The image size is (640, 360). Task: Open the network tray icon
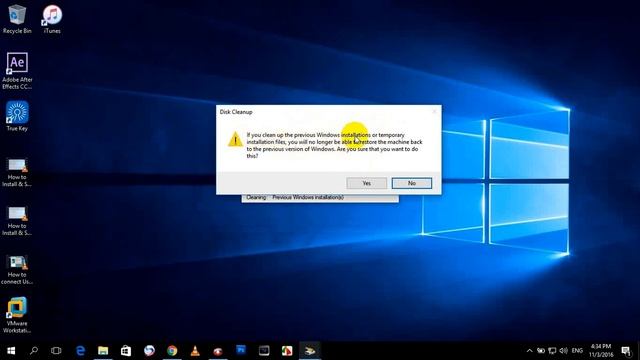click(552, 351)
